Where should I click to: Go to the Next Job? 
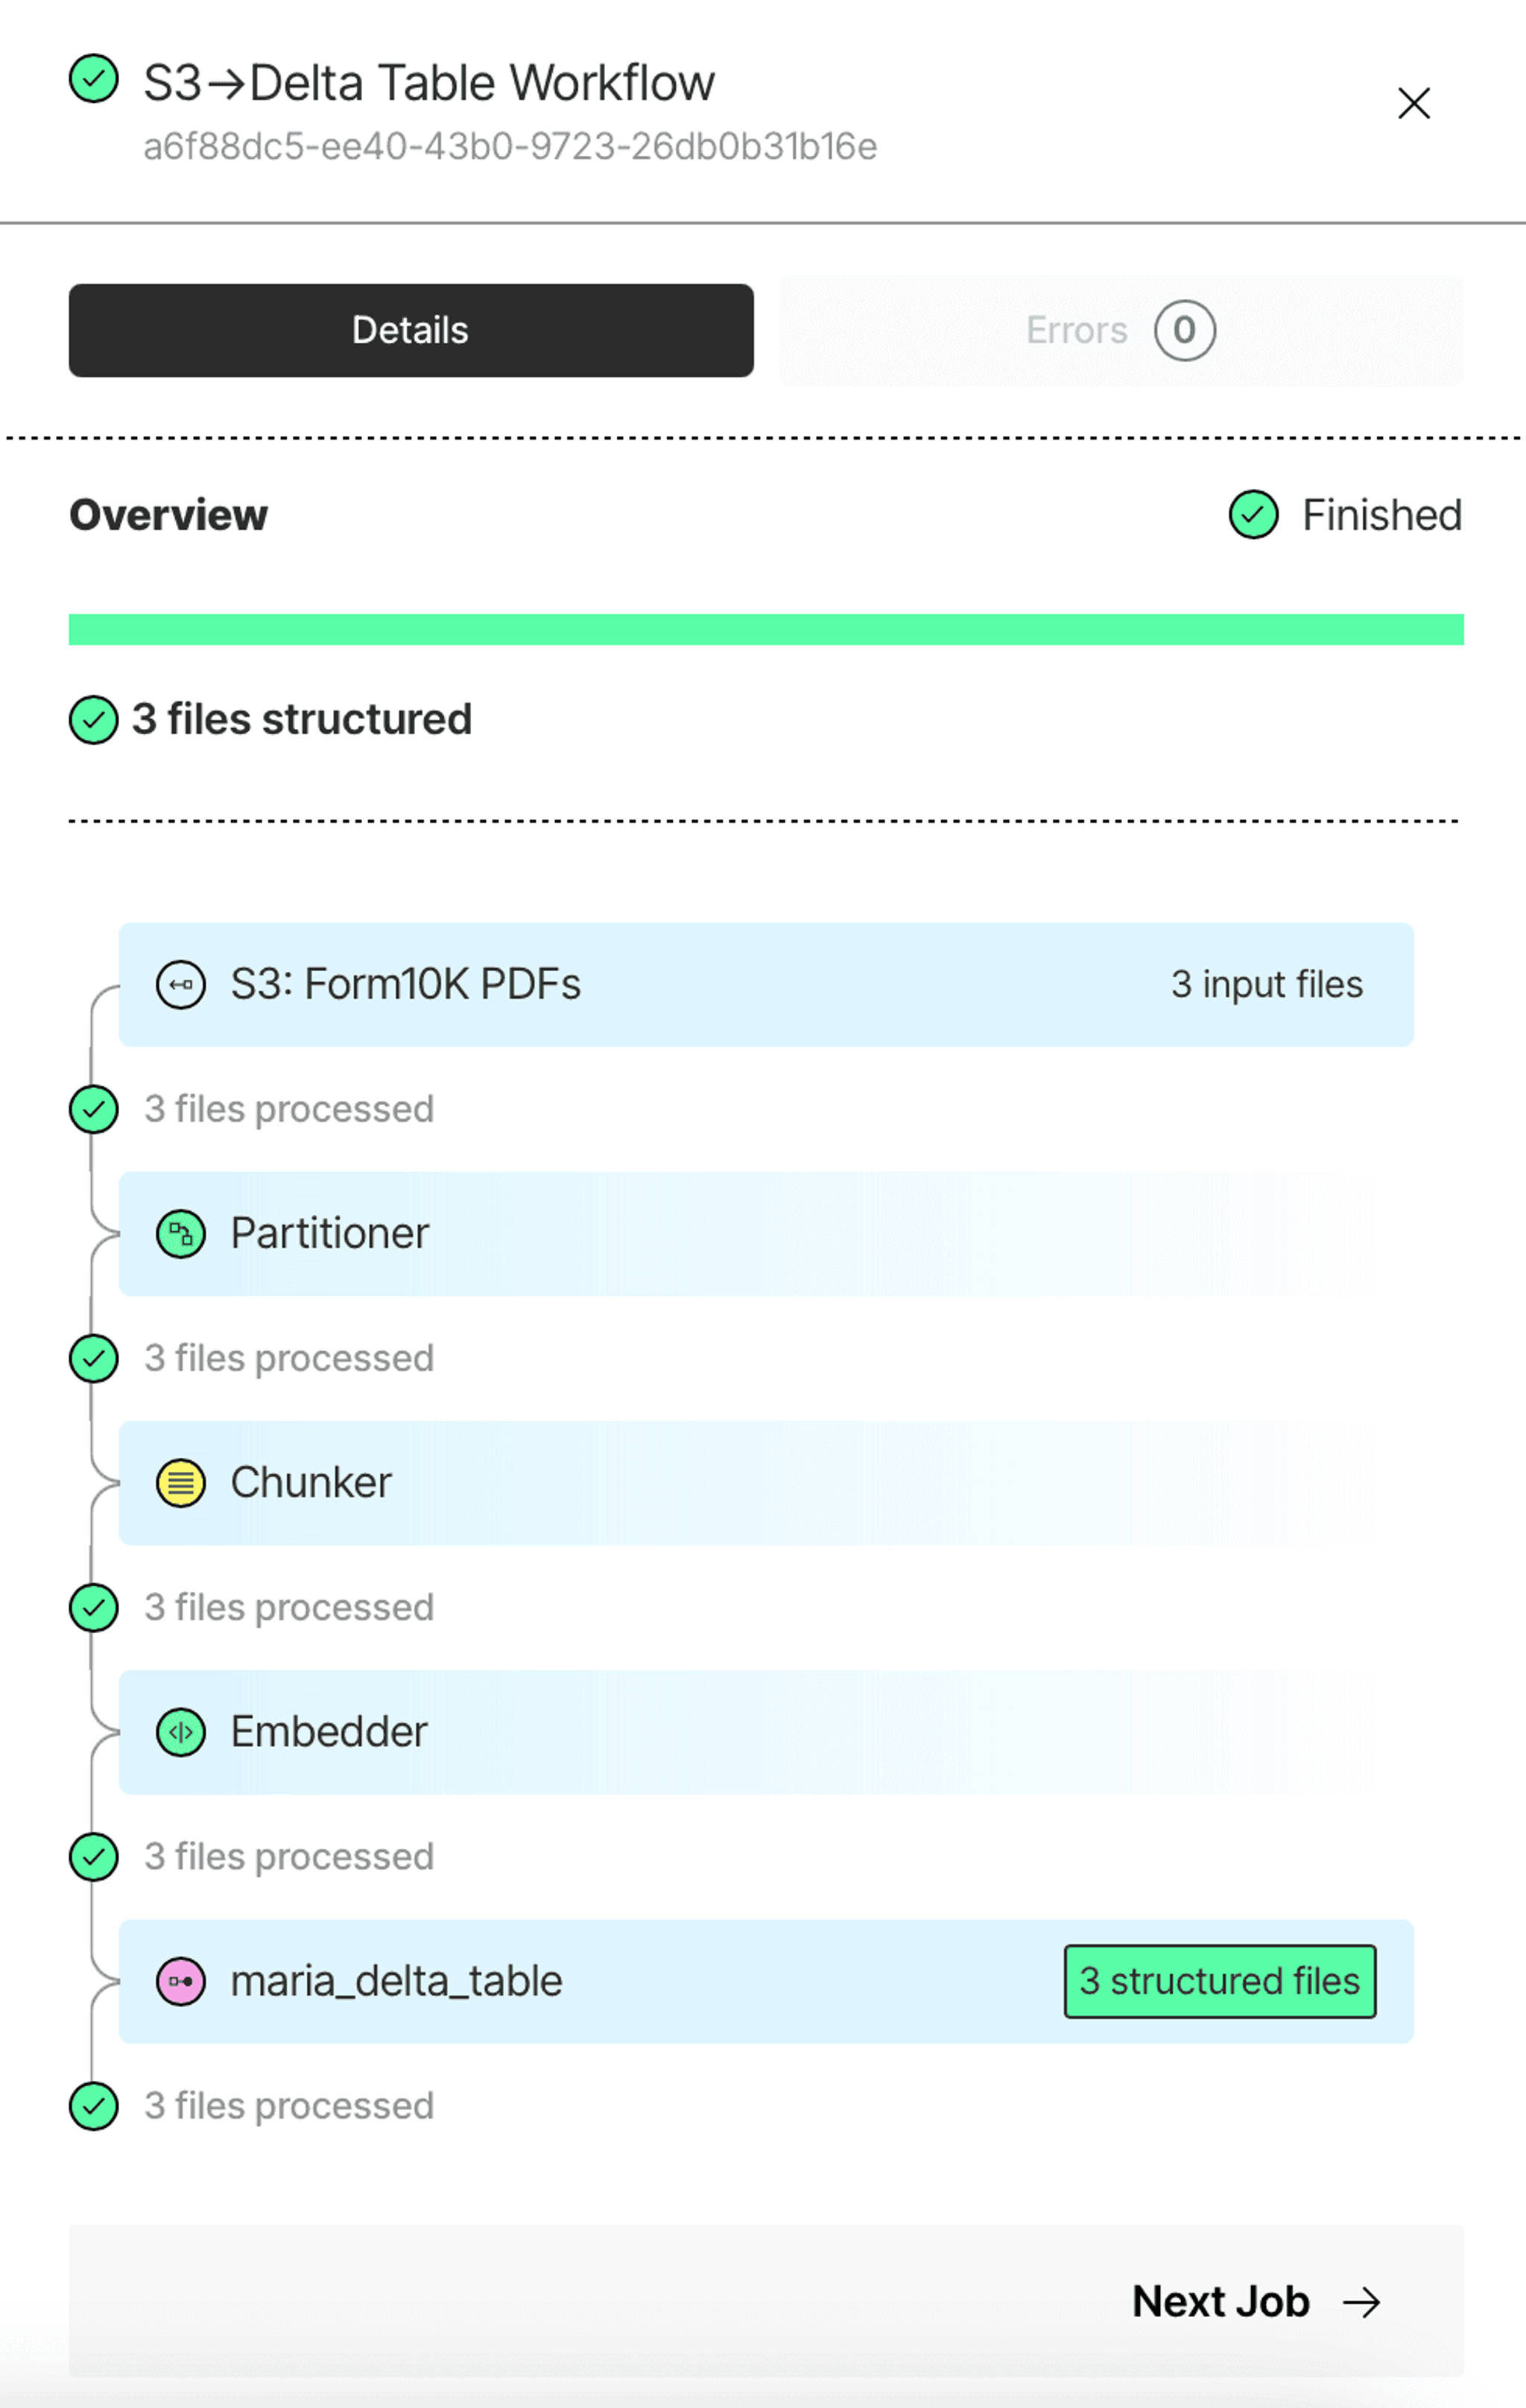[x=1256, y=2302]
